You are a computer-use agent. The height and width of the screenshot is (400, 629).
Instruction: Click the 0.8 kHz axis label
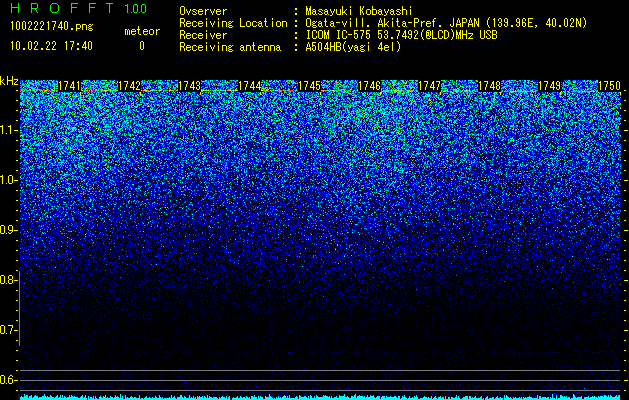pyautogui.click(x=8, y=280)
